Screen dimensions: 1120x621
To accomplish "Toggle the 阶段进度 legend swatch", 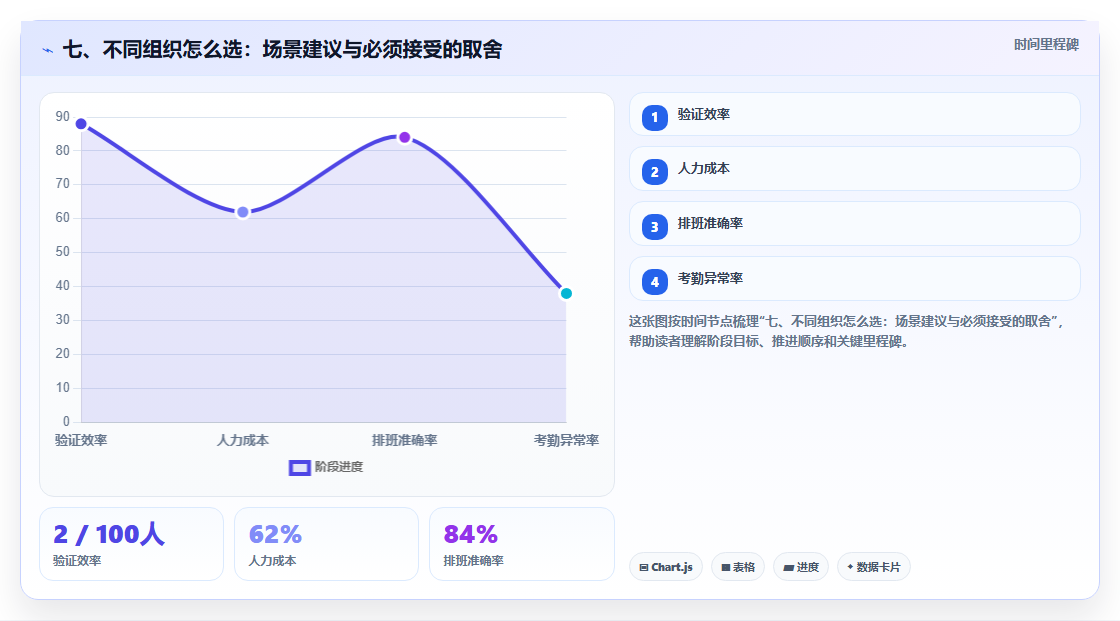I will pos(299,467).
